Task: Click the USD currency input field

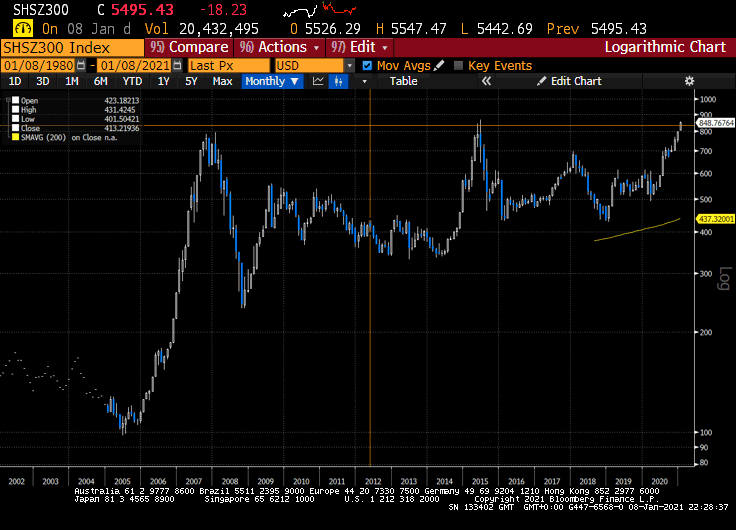Action: tap(310, 65)
